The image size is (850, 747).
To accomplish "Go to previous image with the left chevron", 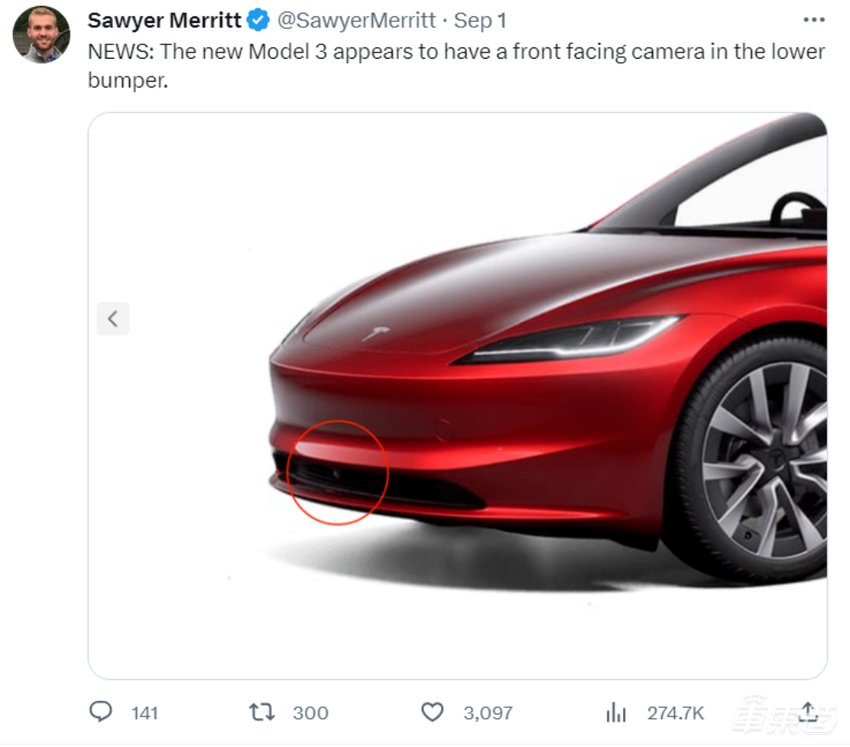I will [x=112, y=317].
